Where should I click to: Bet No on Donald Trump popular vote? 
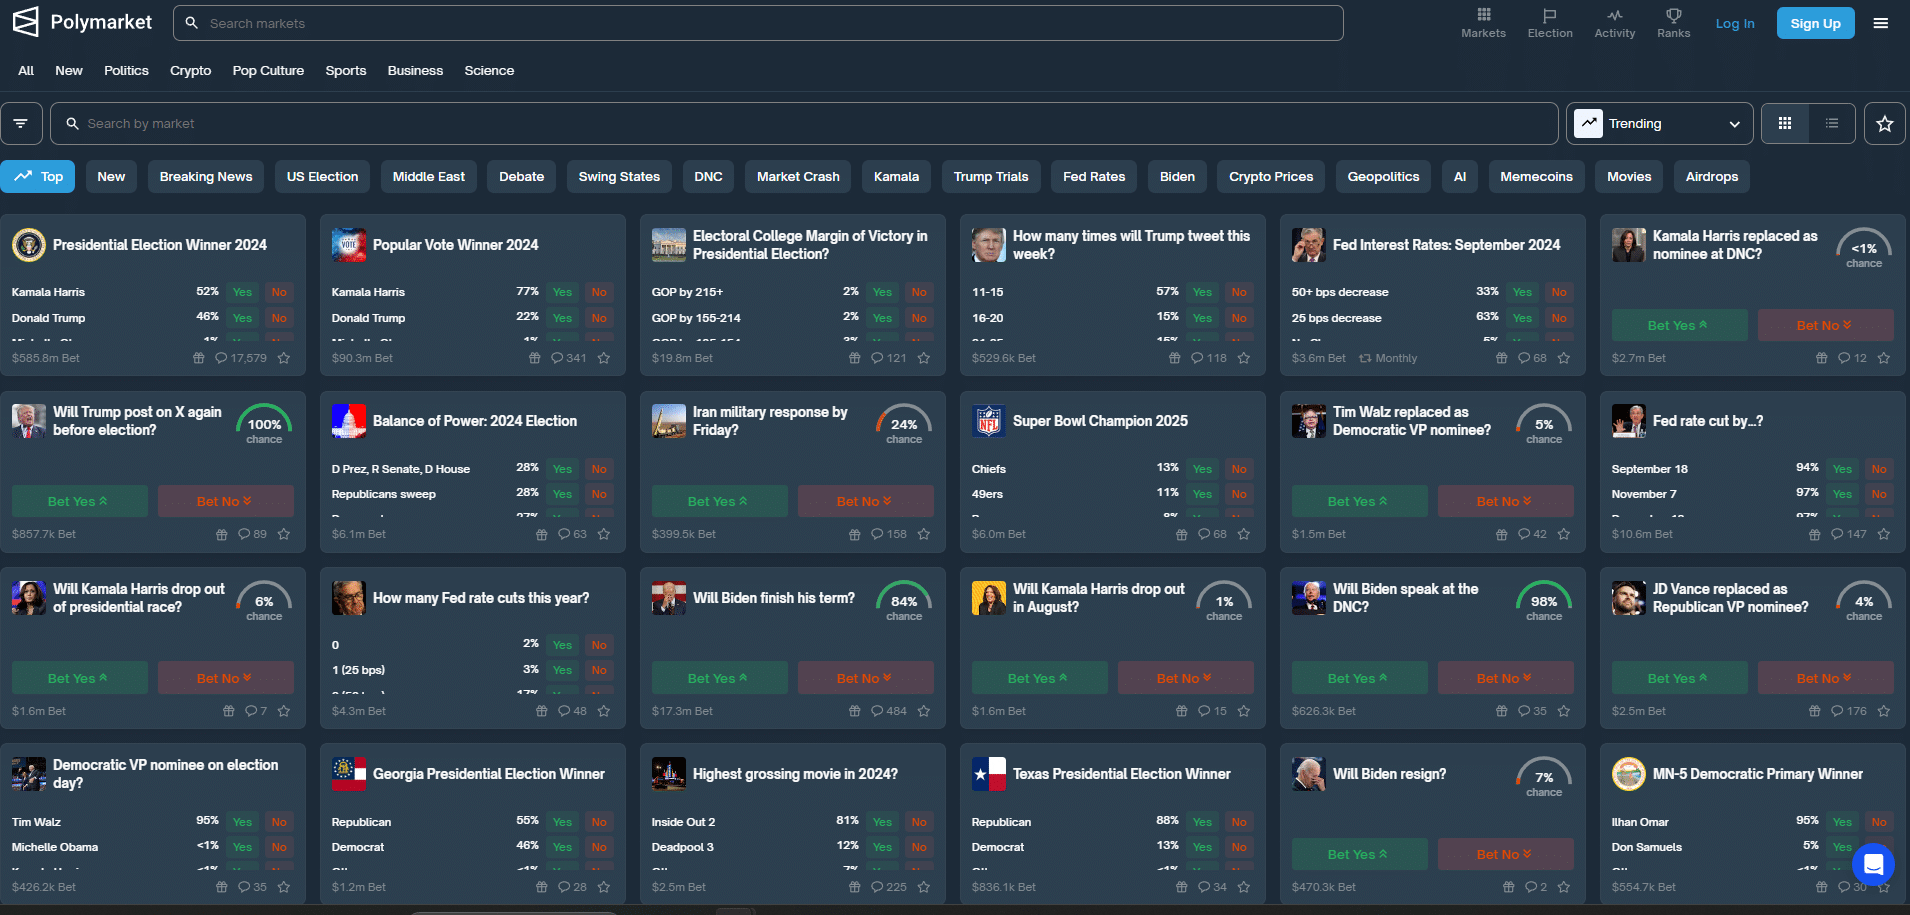click(x=599, y=318)
